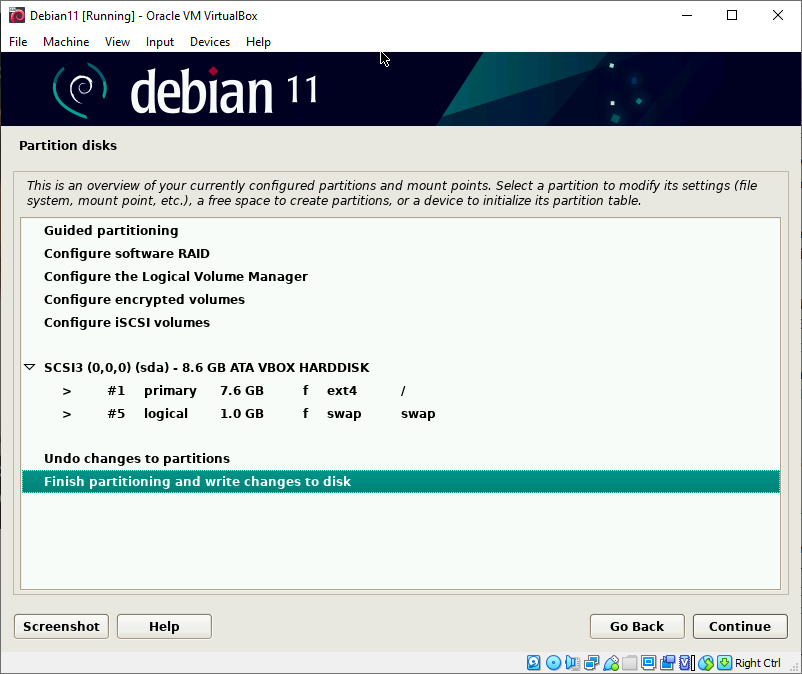Click the VirtualBox window title icon

click(x=17, y=15)
